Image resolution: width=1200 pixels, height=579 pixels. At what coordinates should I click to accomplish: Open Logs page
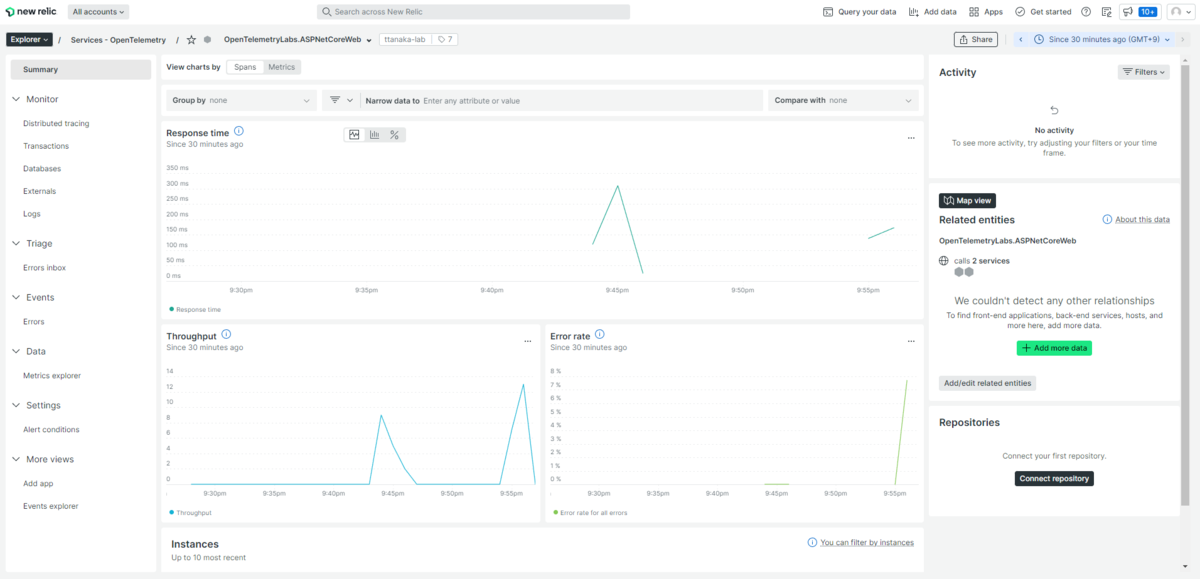tap(32, 214)
